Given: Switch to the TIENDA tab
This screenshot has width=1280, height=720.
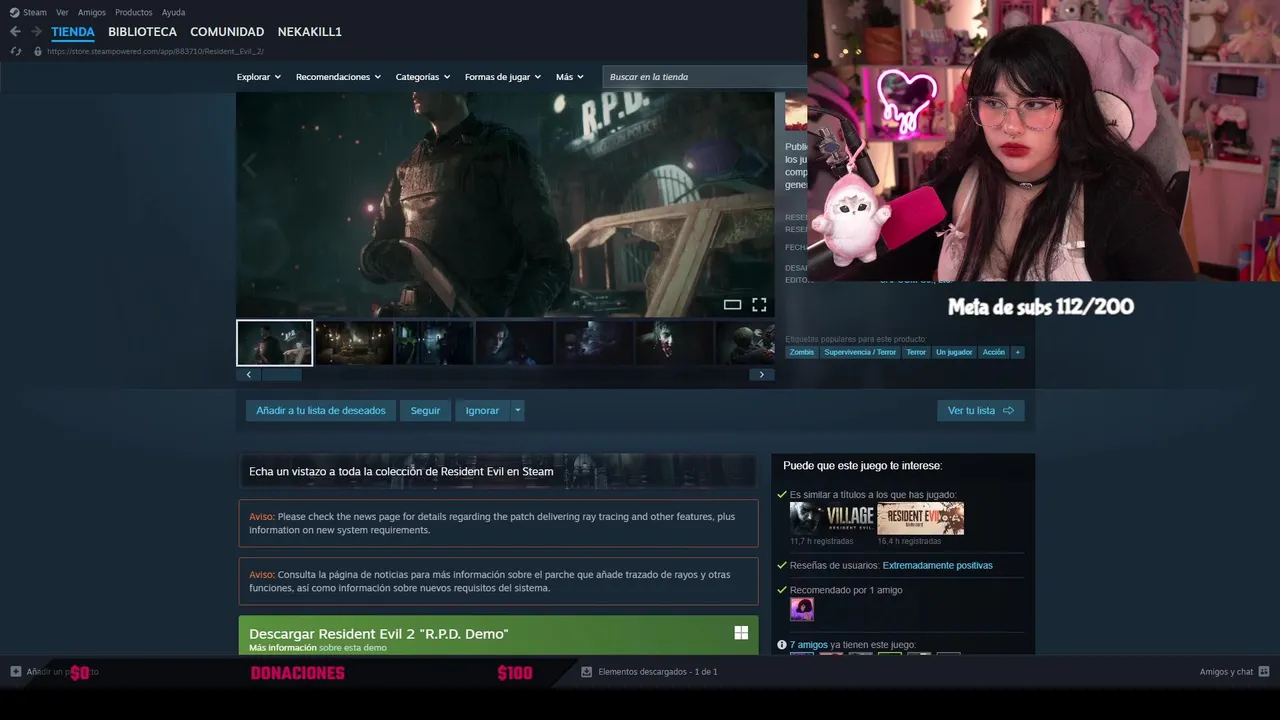Looking at the screenshot, I should click(73, 32).
